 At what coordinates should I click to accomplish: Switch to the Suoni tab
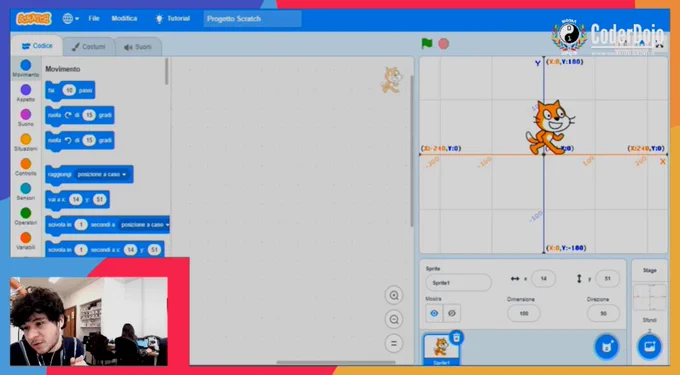[x=138, y=47]
